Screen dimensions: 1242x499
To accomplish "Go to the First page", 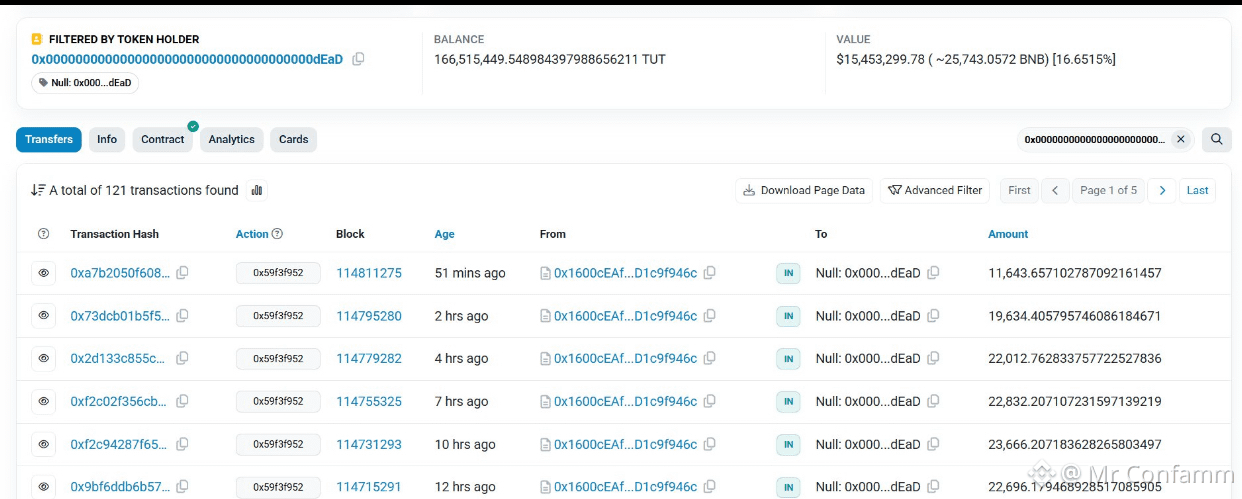I will [x=1019, y=190].
